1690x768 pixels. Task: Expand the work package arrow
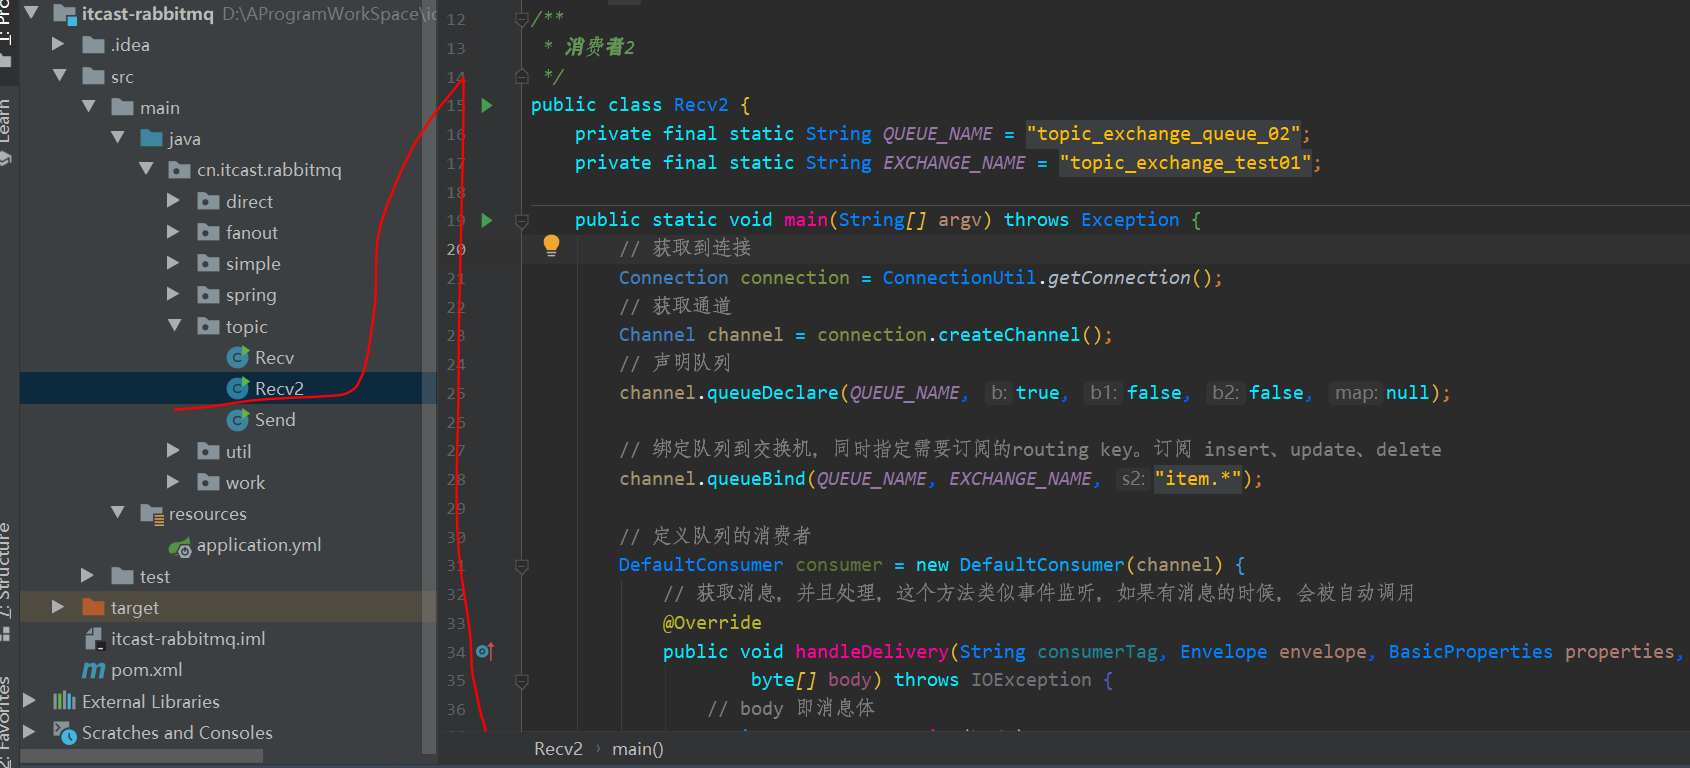coord(174,482)
